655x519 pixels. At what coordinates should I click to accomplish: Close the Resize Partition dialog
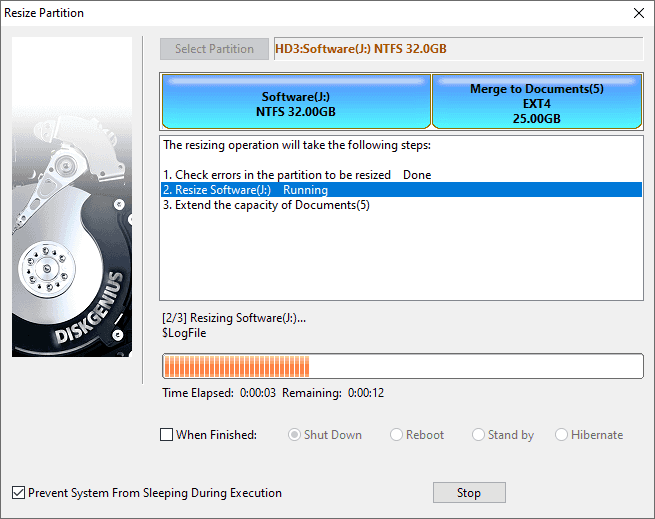[x=638, y=13]
